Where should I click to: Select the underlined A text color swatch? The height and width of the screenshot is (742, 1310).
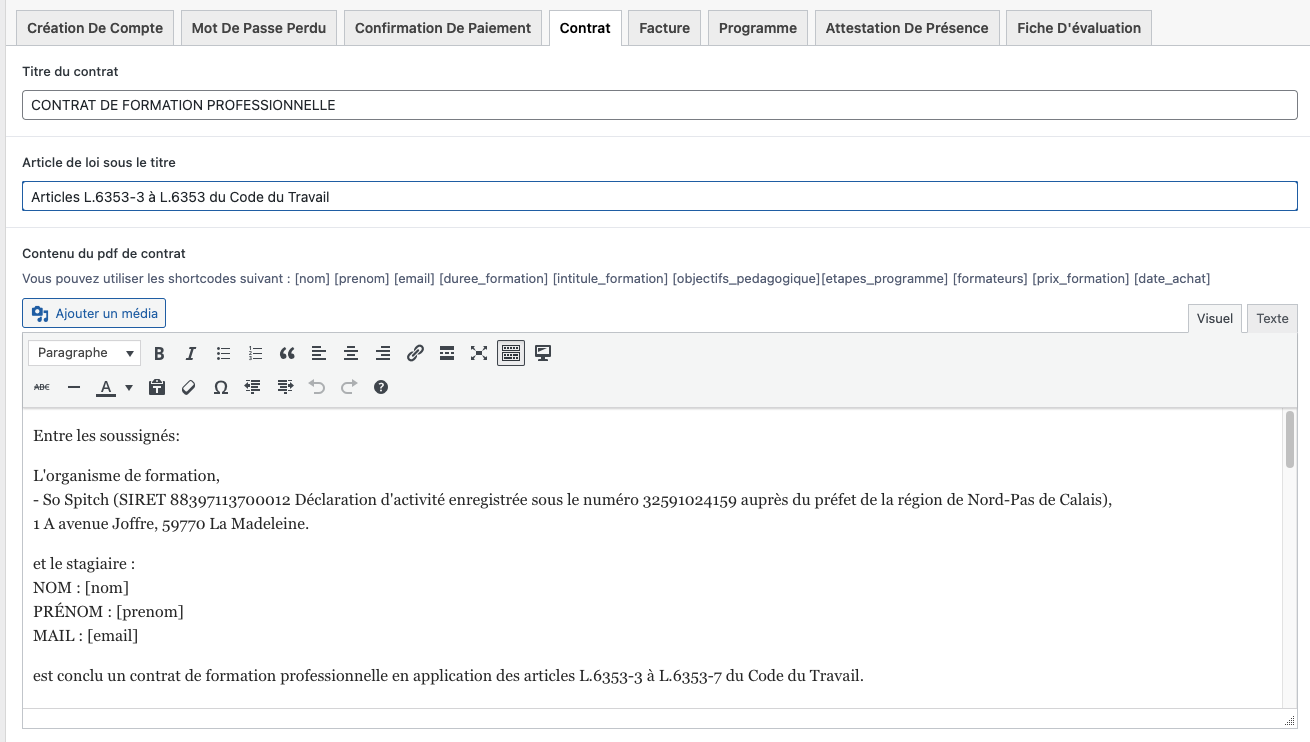click(105, 387)
